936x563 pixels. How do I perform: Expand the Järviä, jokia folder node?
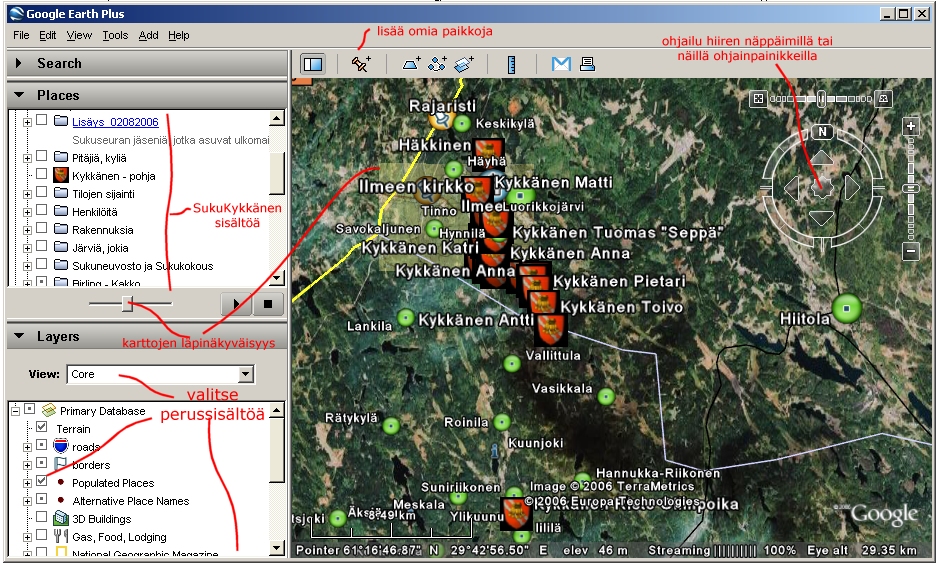coord(27,248)
